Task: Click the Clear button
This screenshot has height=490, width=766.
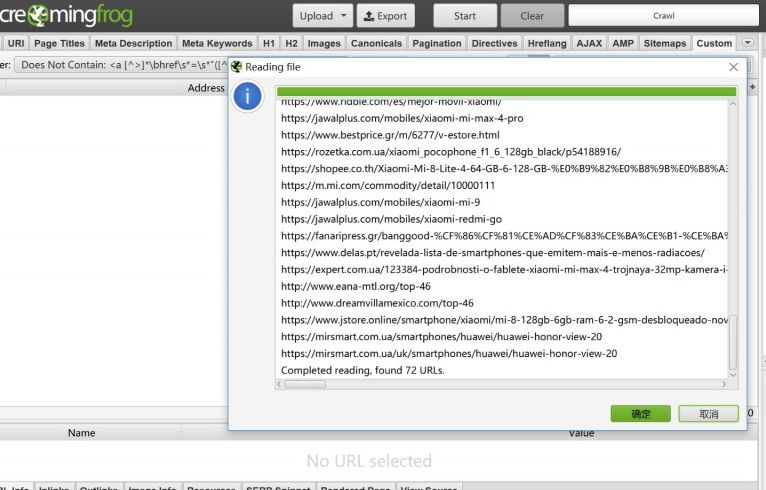Action: 532,16
